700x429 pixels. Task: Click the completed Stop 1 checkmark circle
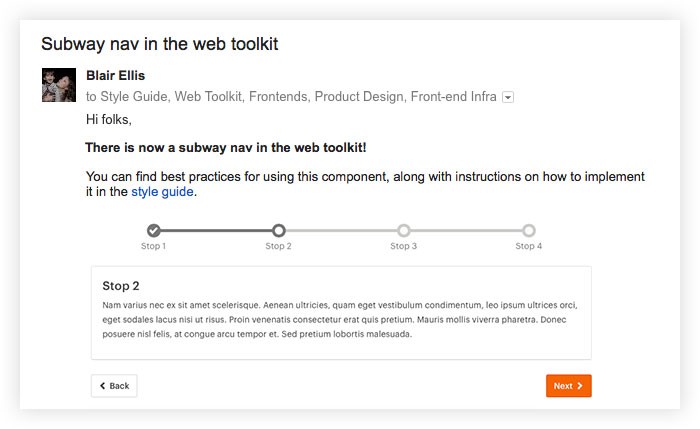[x=154, y=230]
